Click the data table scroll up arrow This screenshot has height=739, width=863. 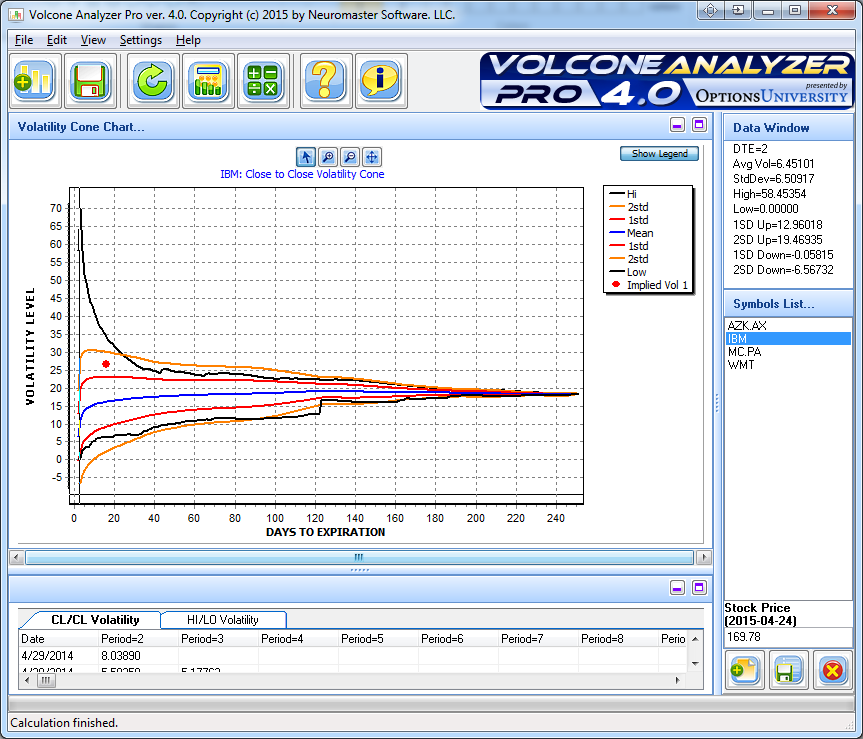[695, 639]
